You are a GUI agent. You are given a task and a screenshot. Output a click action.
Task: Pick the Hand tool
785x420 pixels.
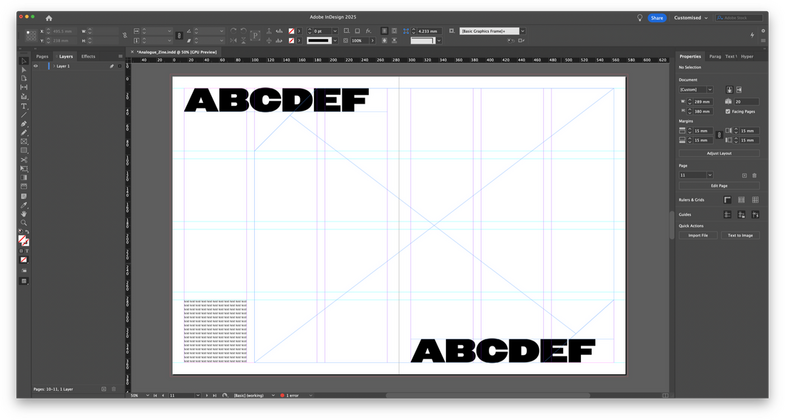(24, 213)
